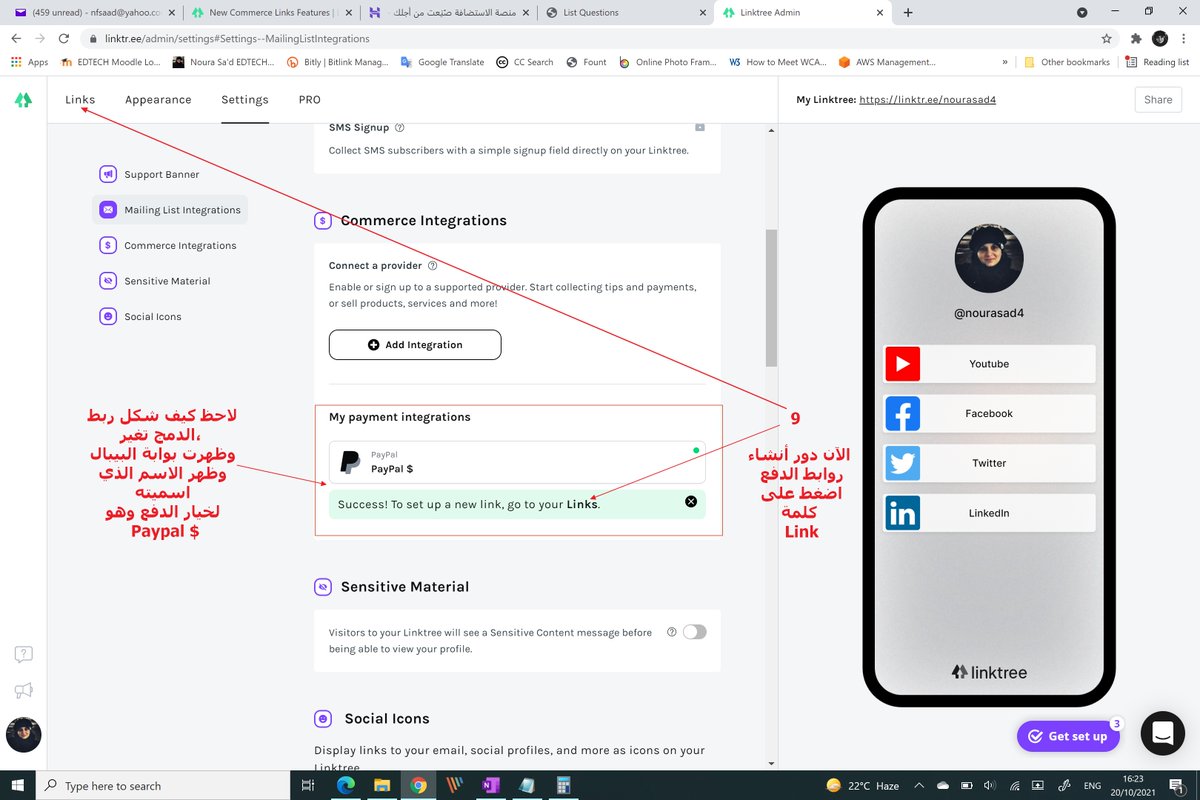1200x800 pixels.
Task: Open the Apps bookmarks shortcut
Action: (30, 62)
